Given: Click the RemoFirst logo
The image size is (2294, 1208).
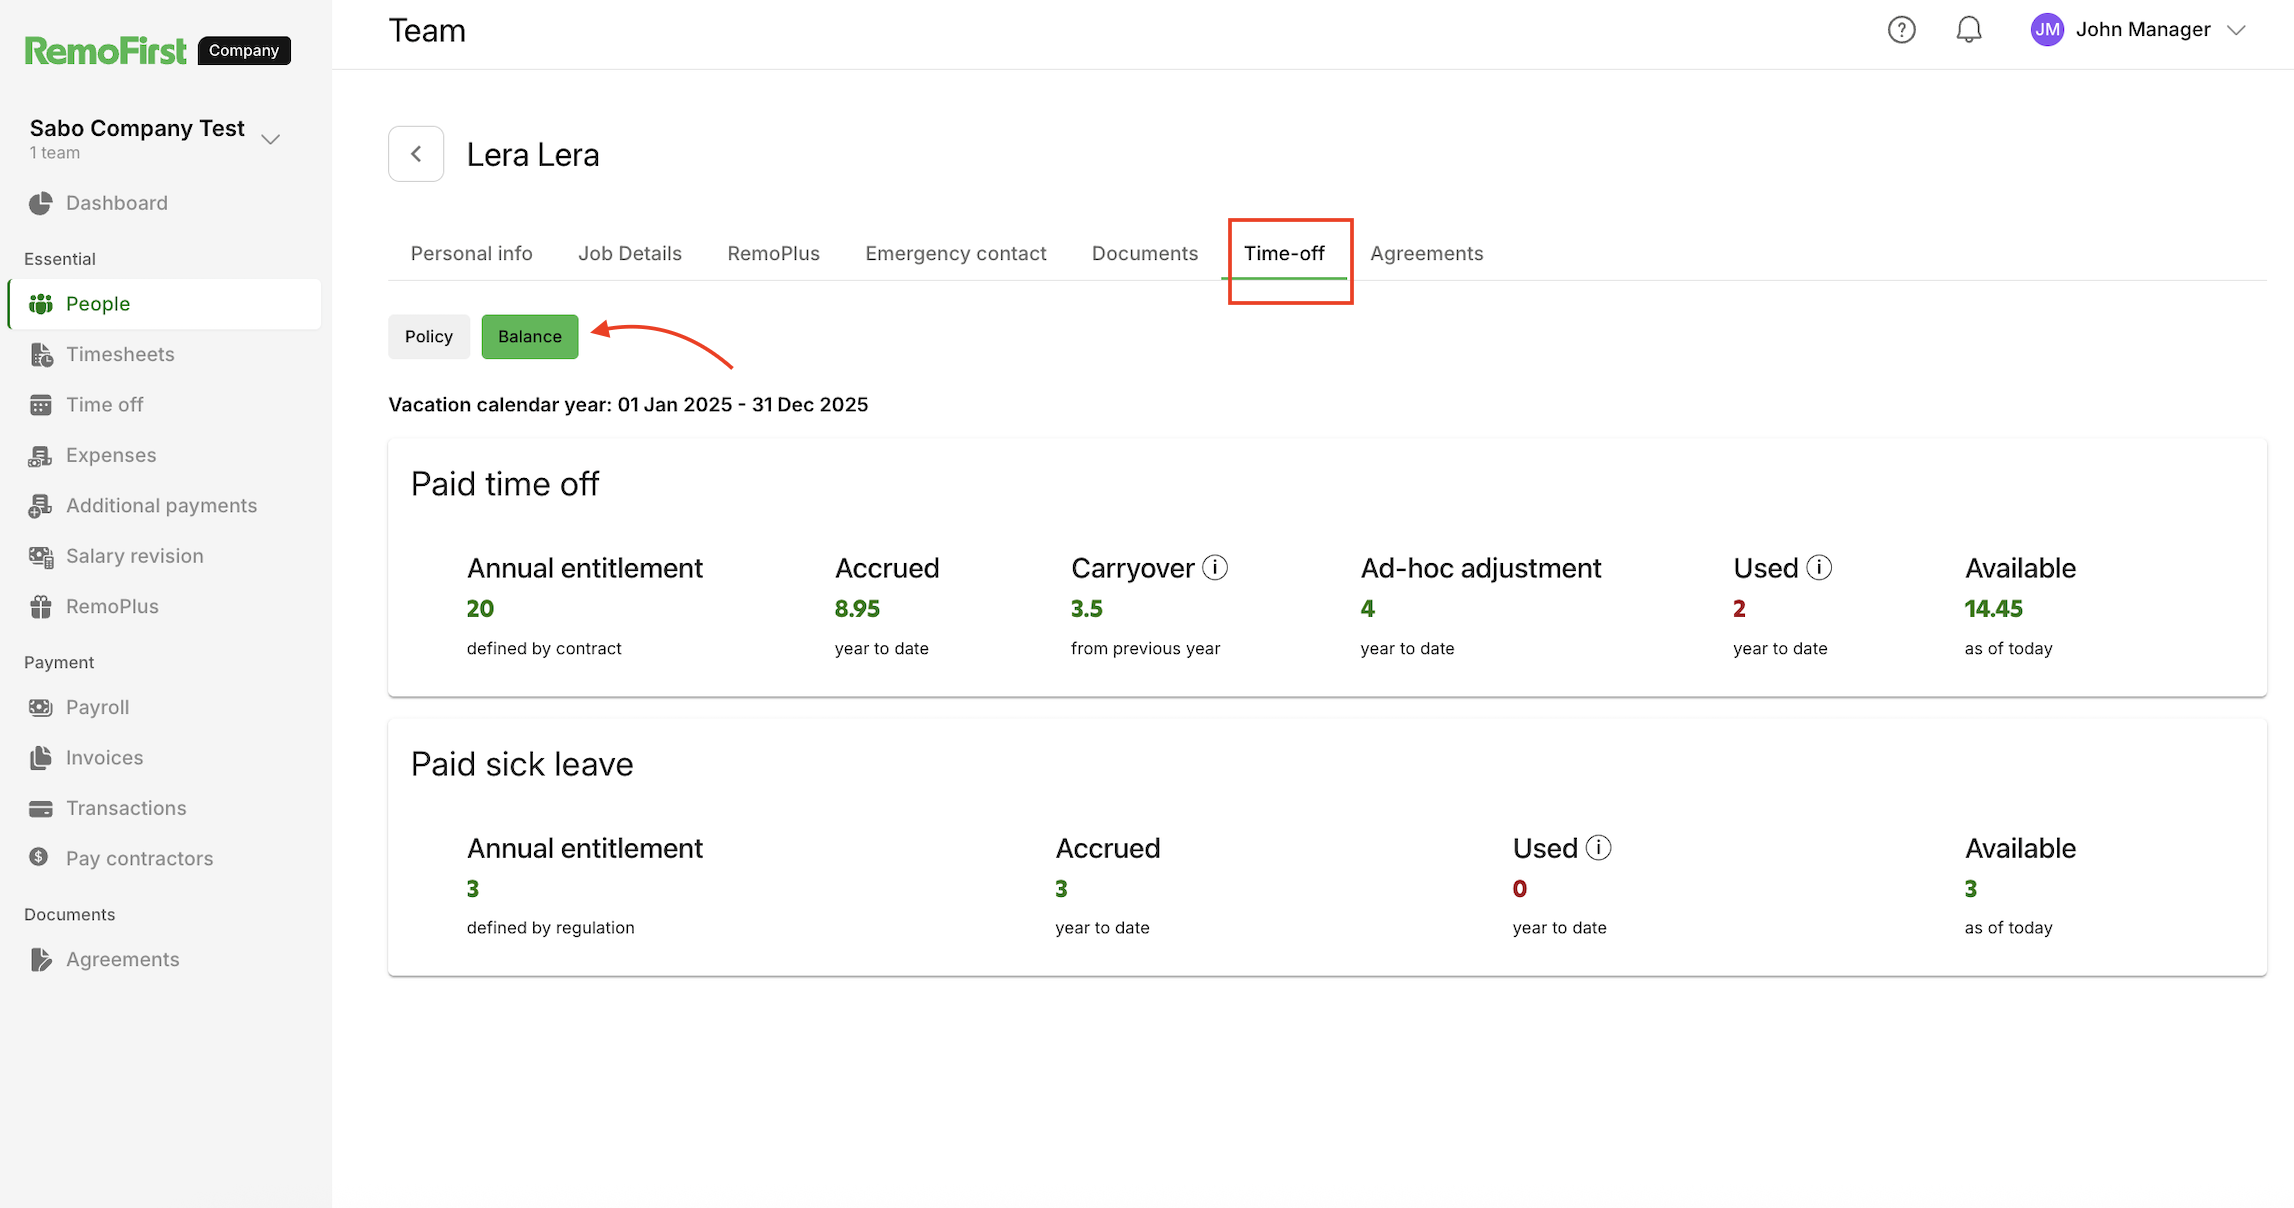Looking at the screenshot, I should coord(105,51).
